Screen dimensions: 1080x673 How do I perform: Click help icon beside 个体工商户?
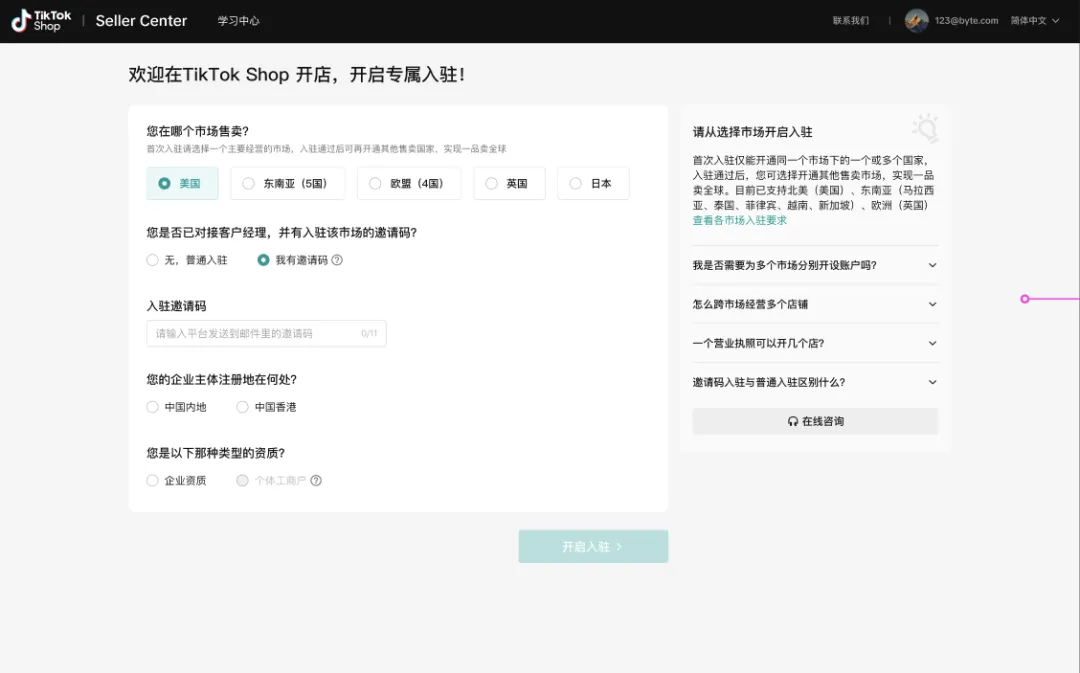click(315, 481)
